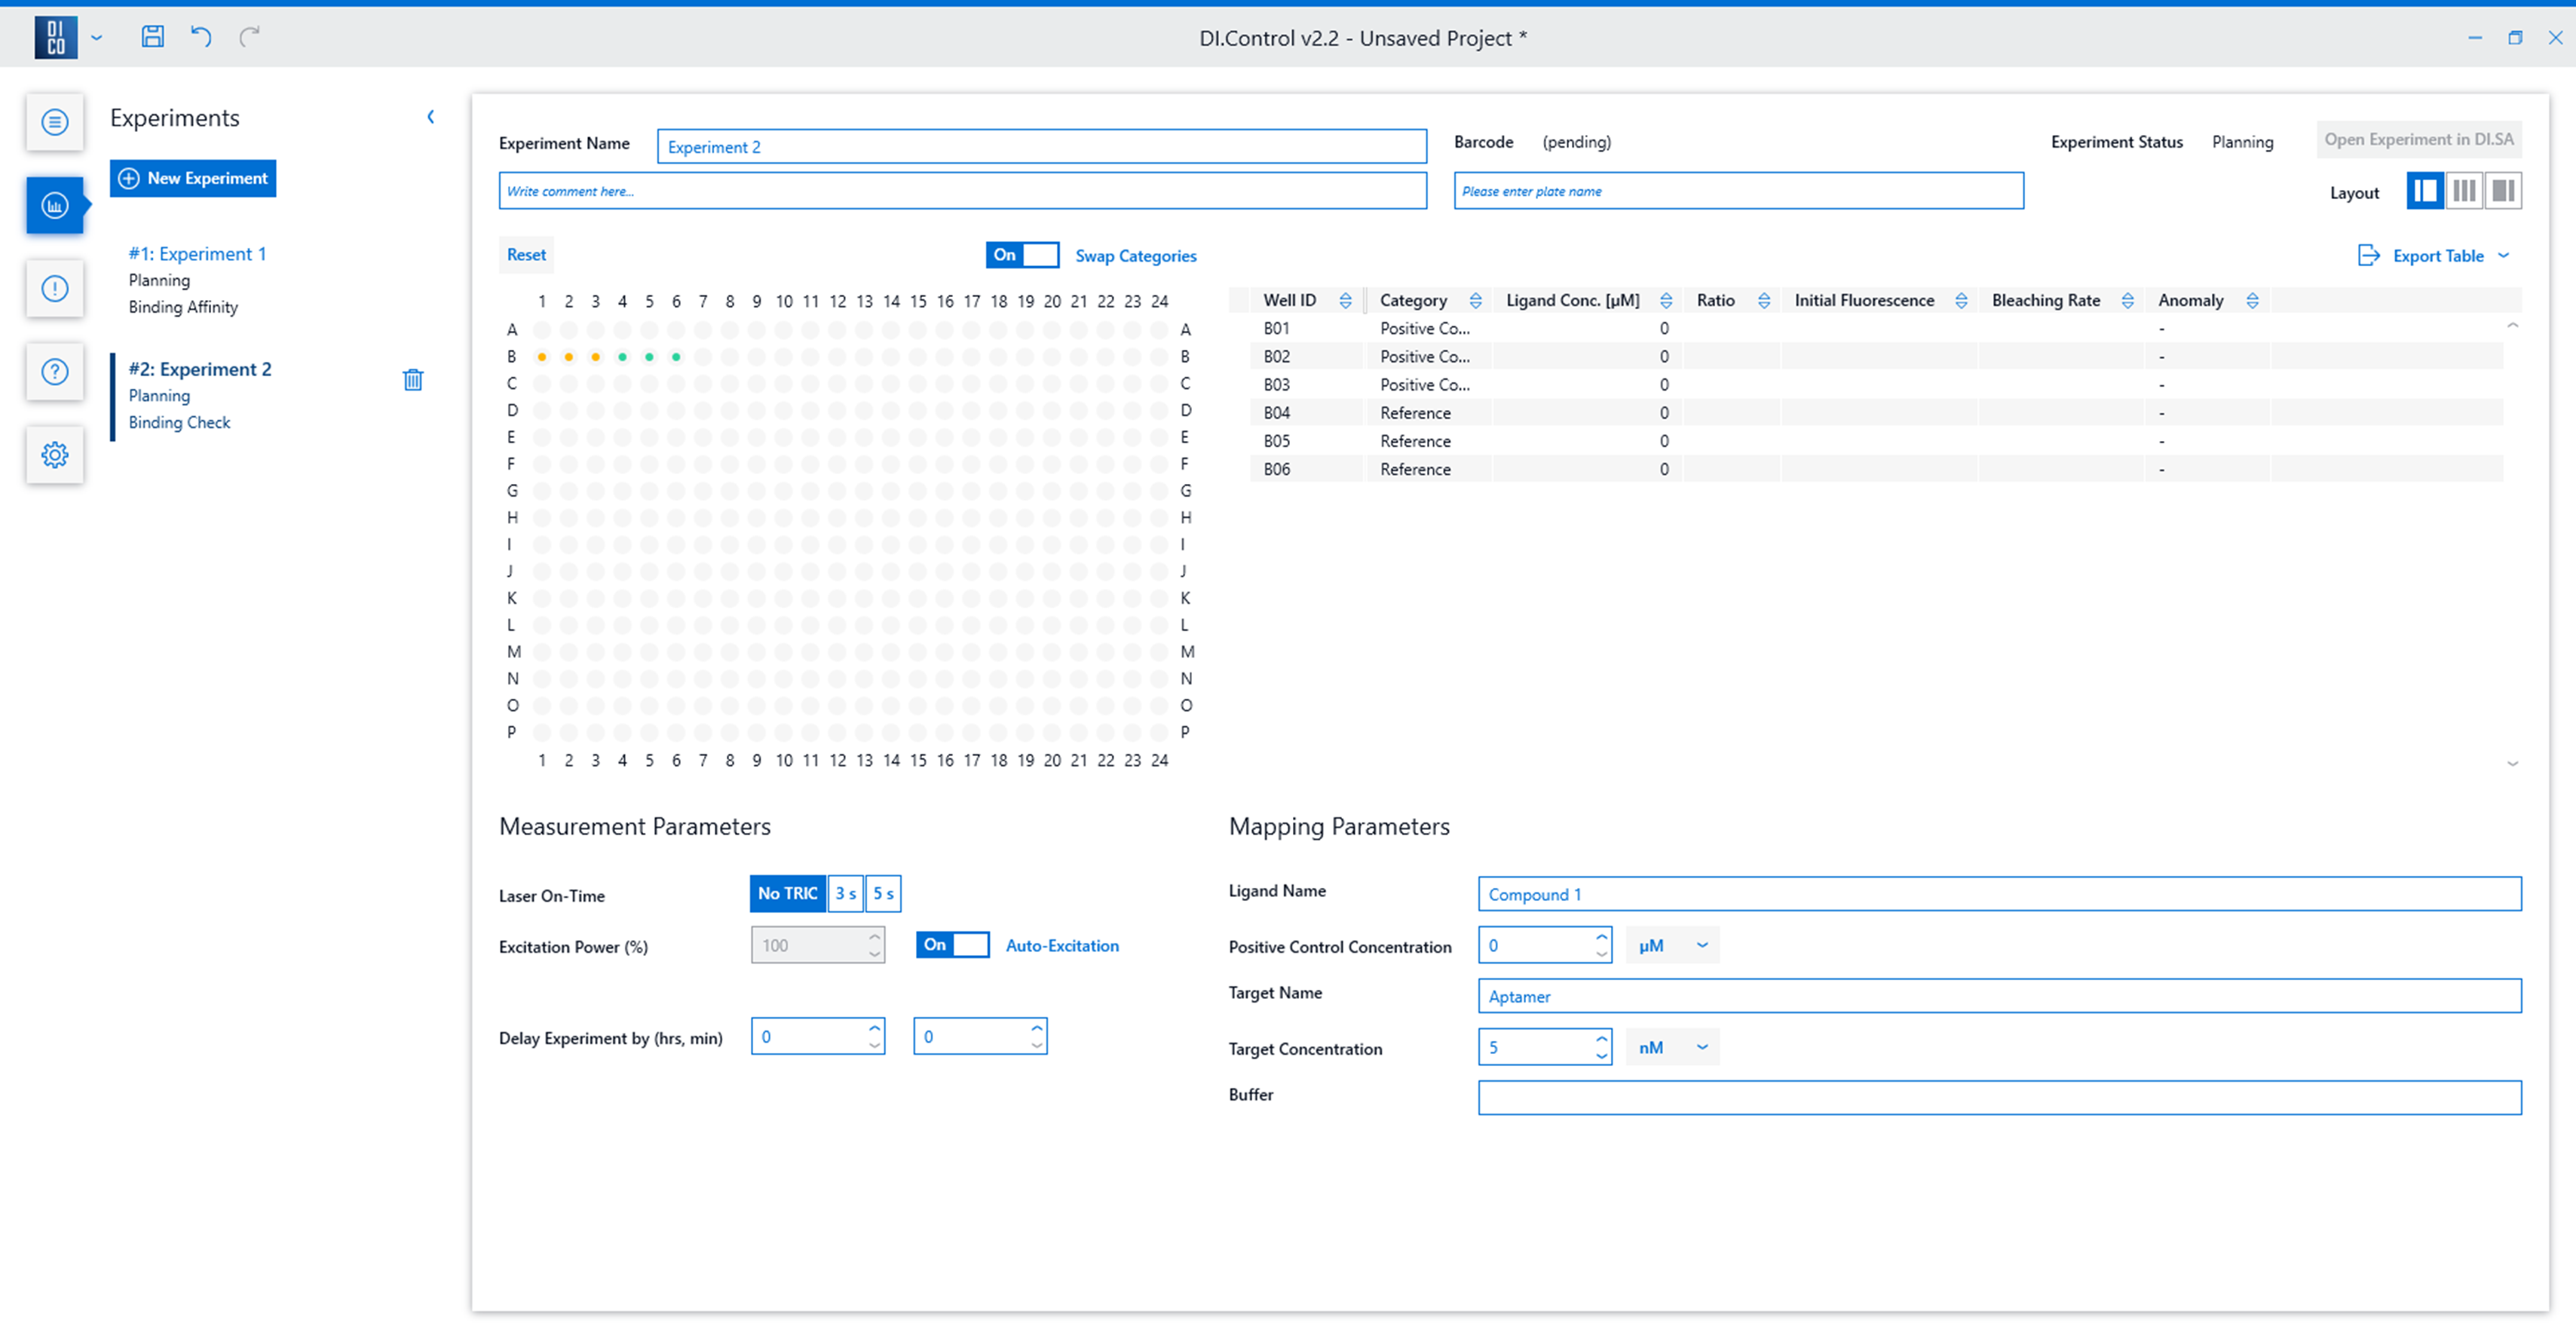The image size is (2576, 1326).
Task: Select 5 s laser on-time
Action: (883, 893)
